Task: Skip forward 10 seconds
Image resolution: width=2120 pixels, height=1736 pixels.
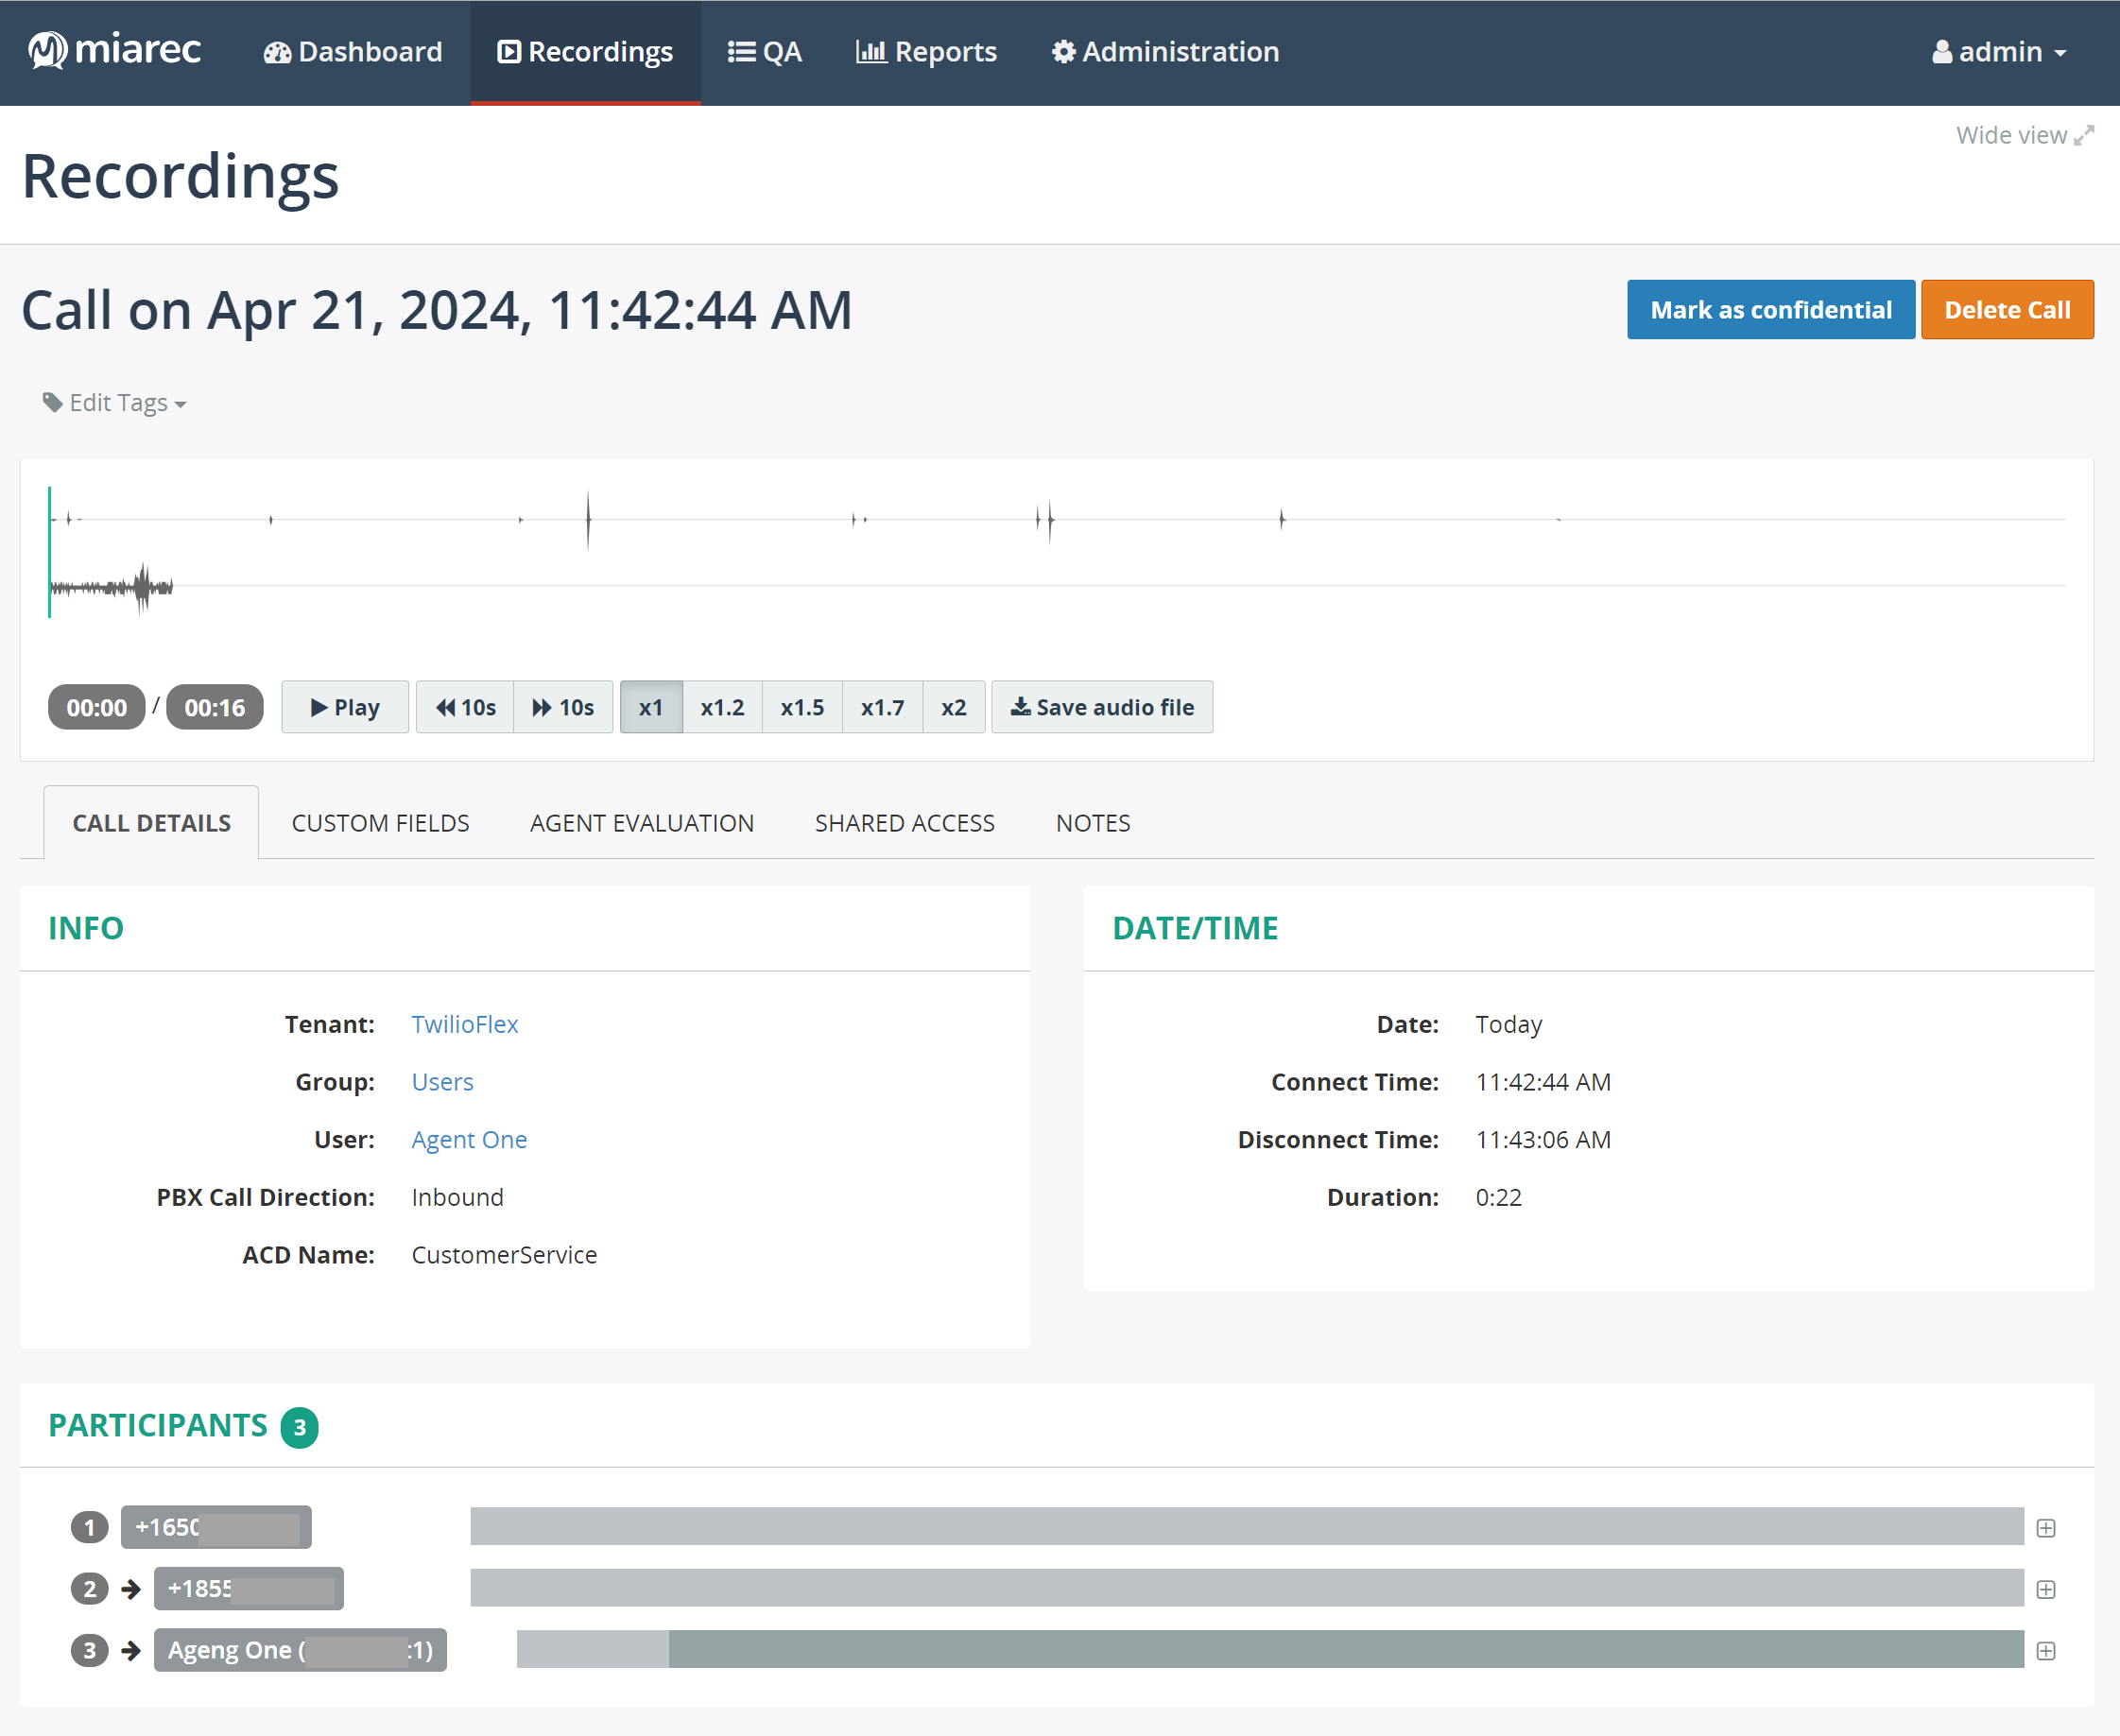Action: point(563,707)
